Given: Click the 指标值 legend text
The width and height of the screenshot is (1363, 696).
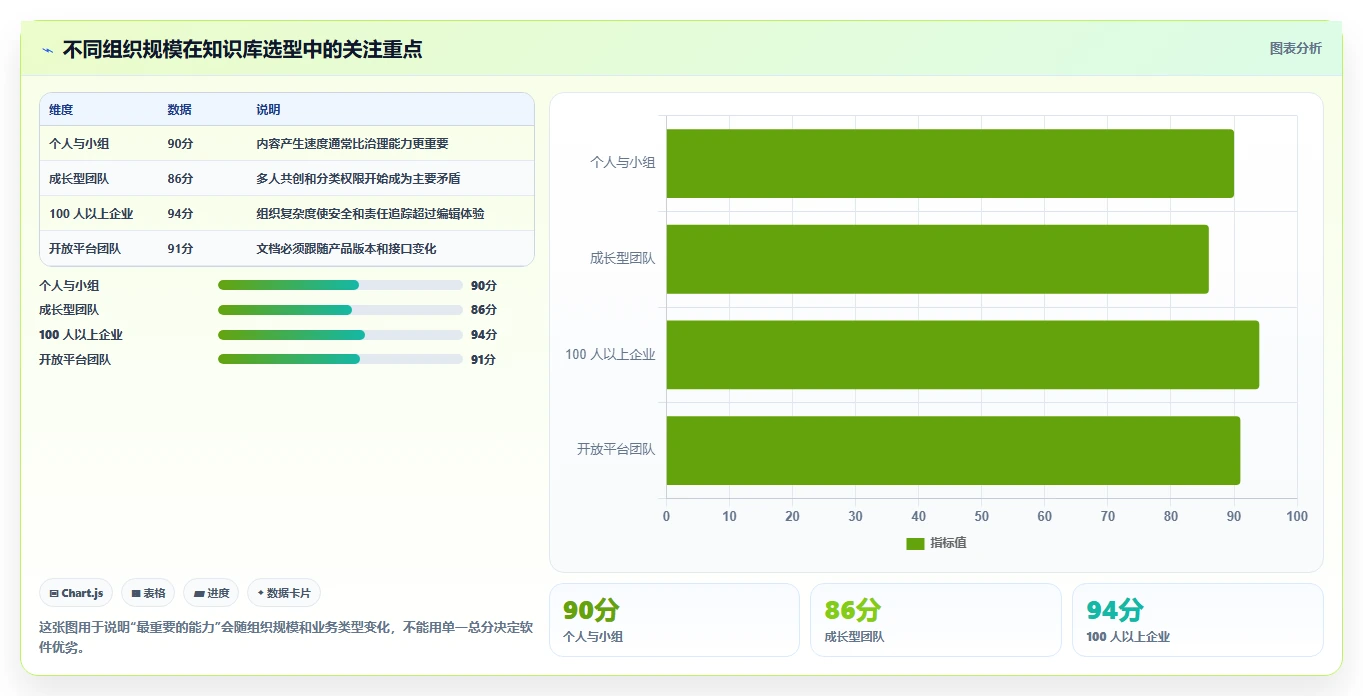Looking at the screenshot, I should click(x=949, y=543).
